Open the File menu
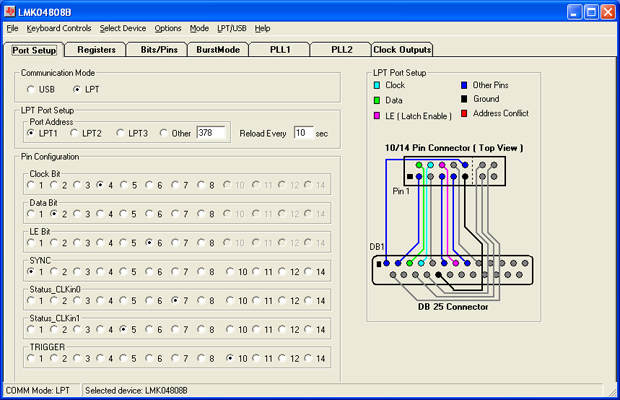This screenshot has width=620, height=400. [12, 28]
